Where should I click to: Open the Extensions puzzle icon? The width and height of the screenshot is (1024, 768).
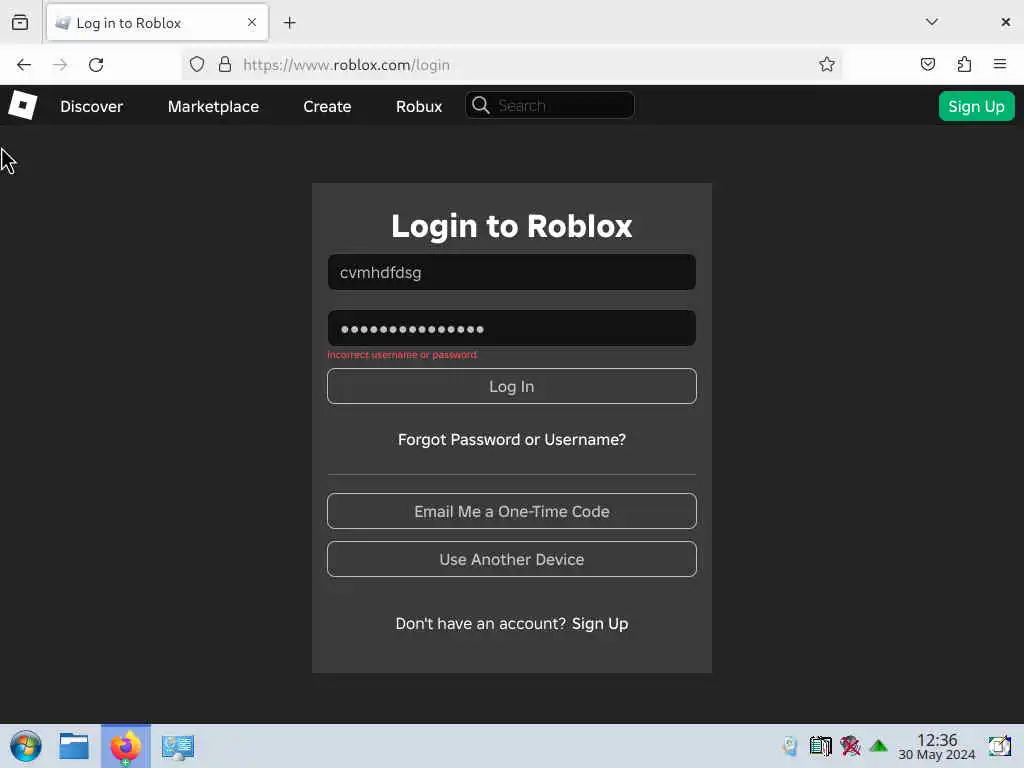tap(964, 64)
